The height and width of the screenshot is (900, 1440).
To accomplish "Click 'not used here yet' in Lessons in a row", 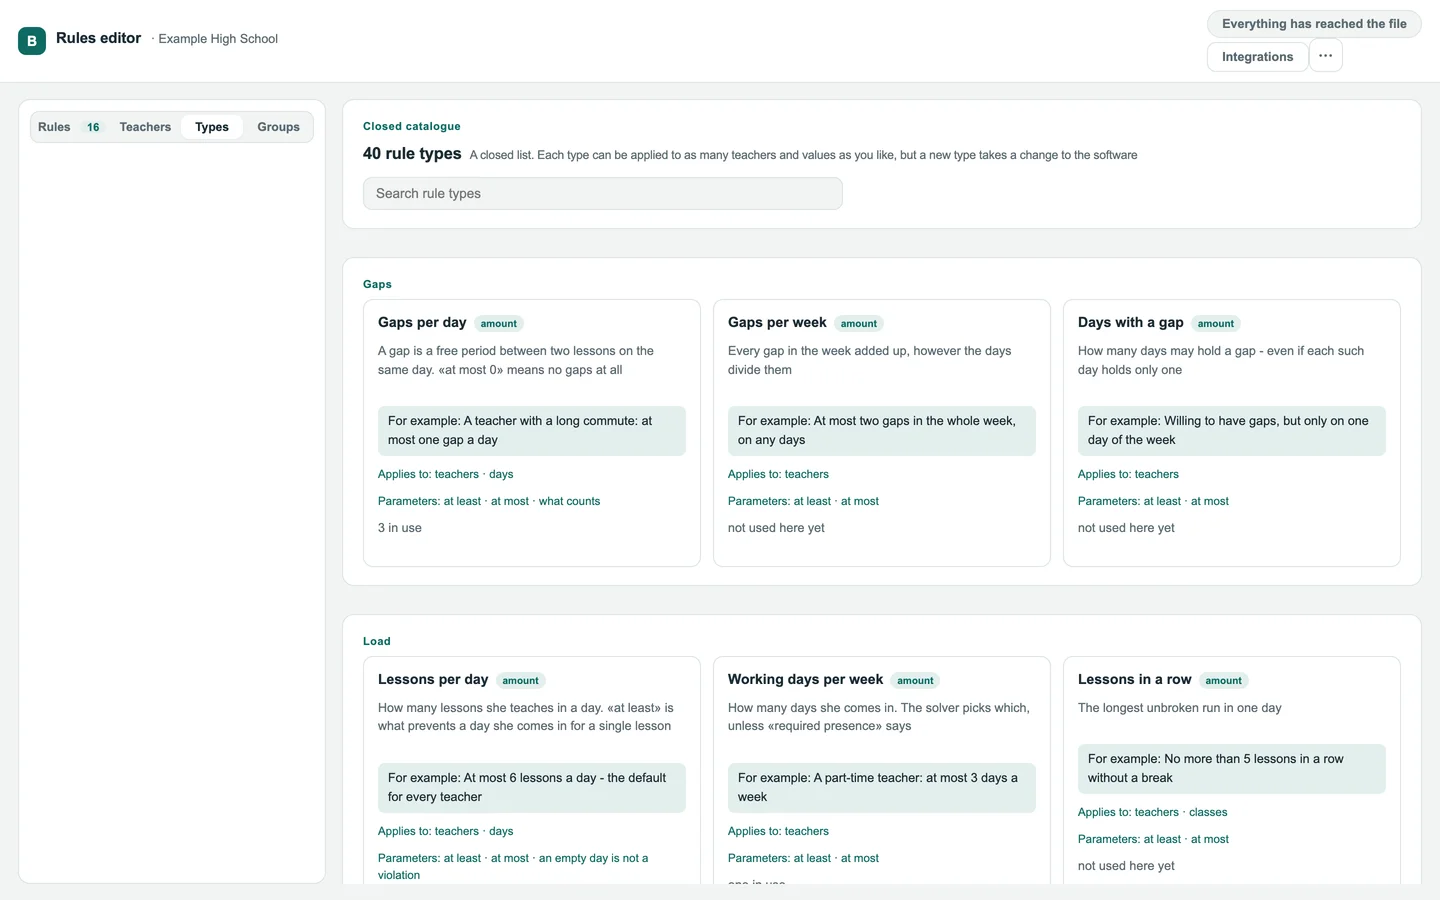I will coord(1126,866).
